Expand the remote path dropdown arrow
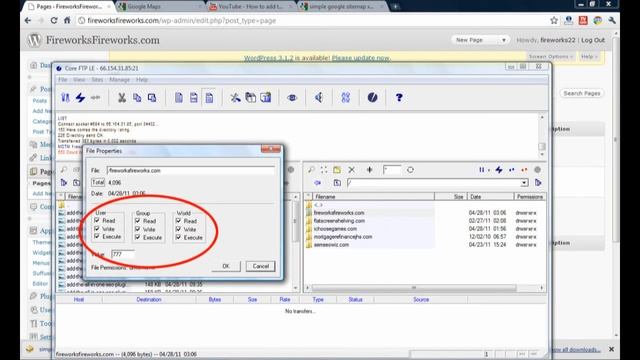This screenshot has height=360, width=640. click(x=524, y=183)
